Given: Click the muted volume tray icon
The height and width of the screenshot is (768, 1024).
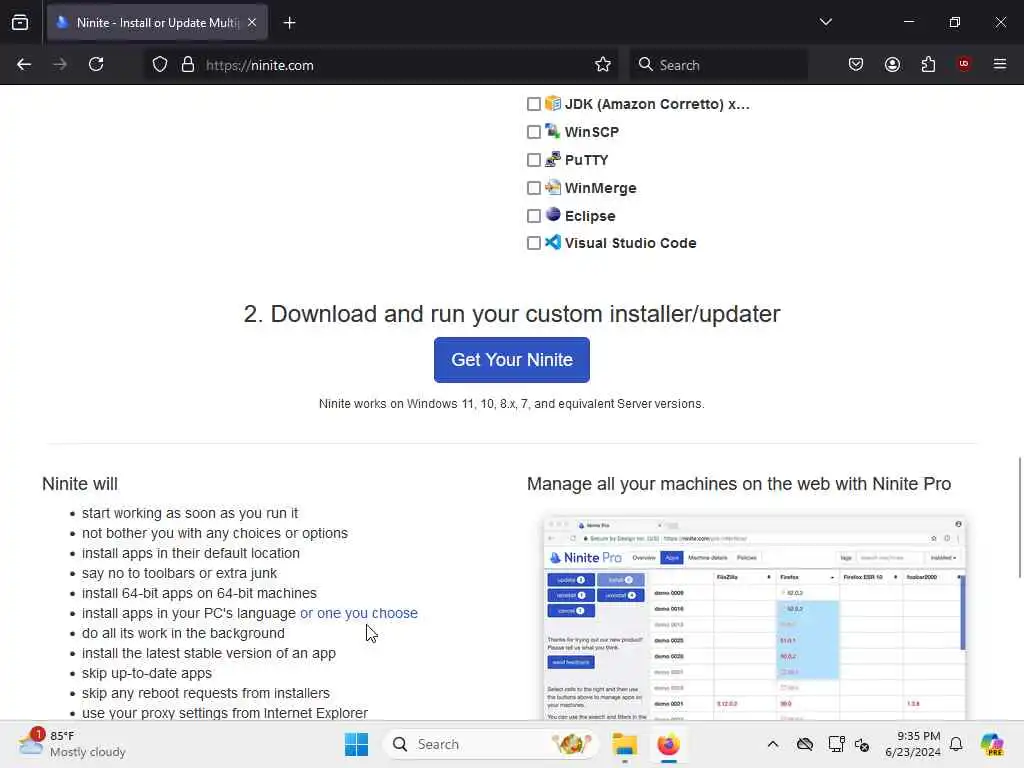Looking at the screenshot, I should (862, 744).
